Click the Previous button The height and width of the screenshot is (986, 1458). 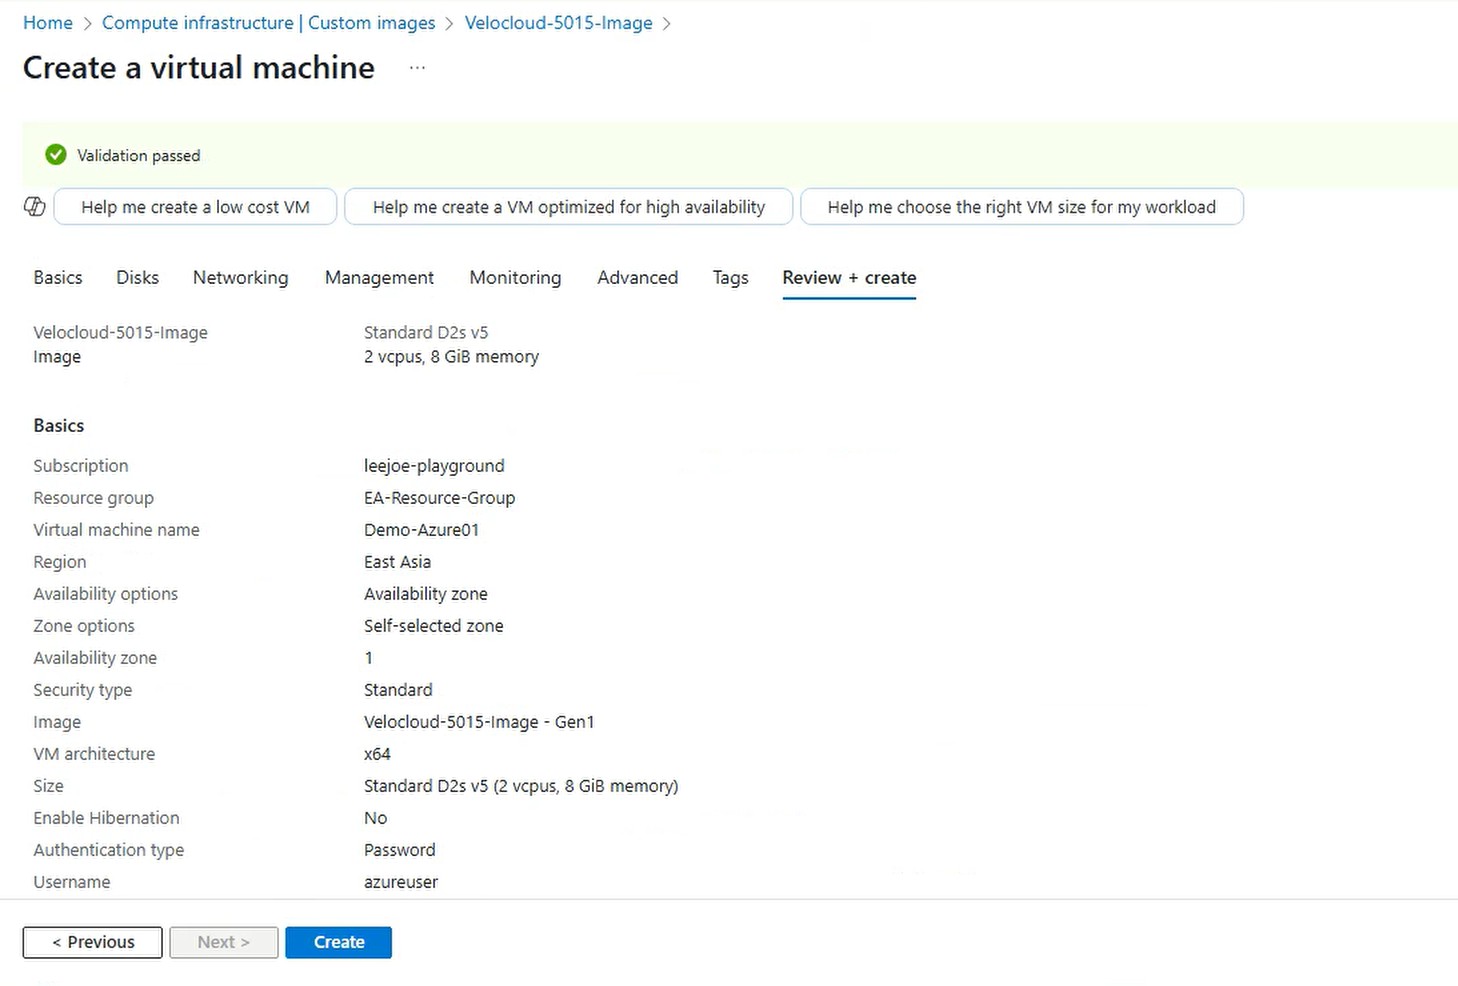[93, 942]
